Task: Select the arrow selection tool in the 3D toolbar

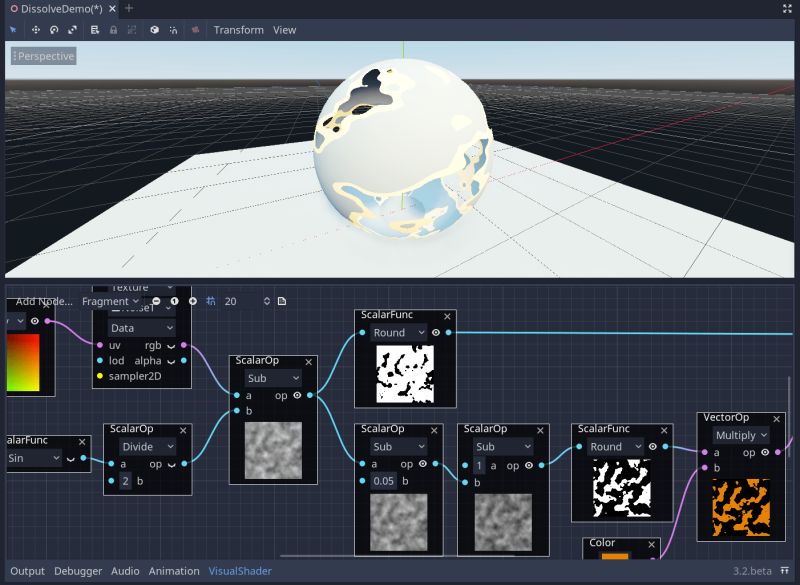Action: tap(13, 30)
